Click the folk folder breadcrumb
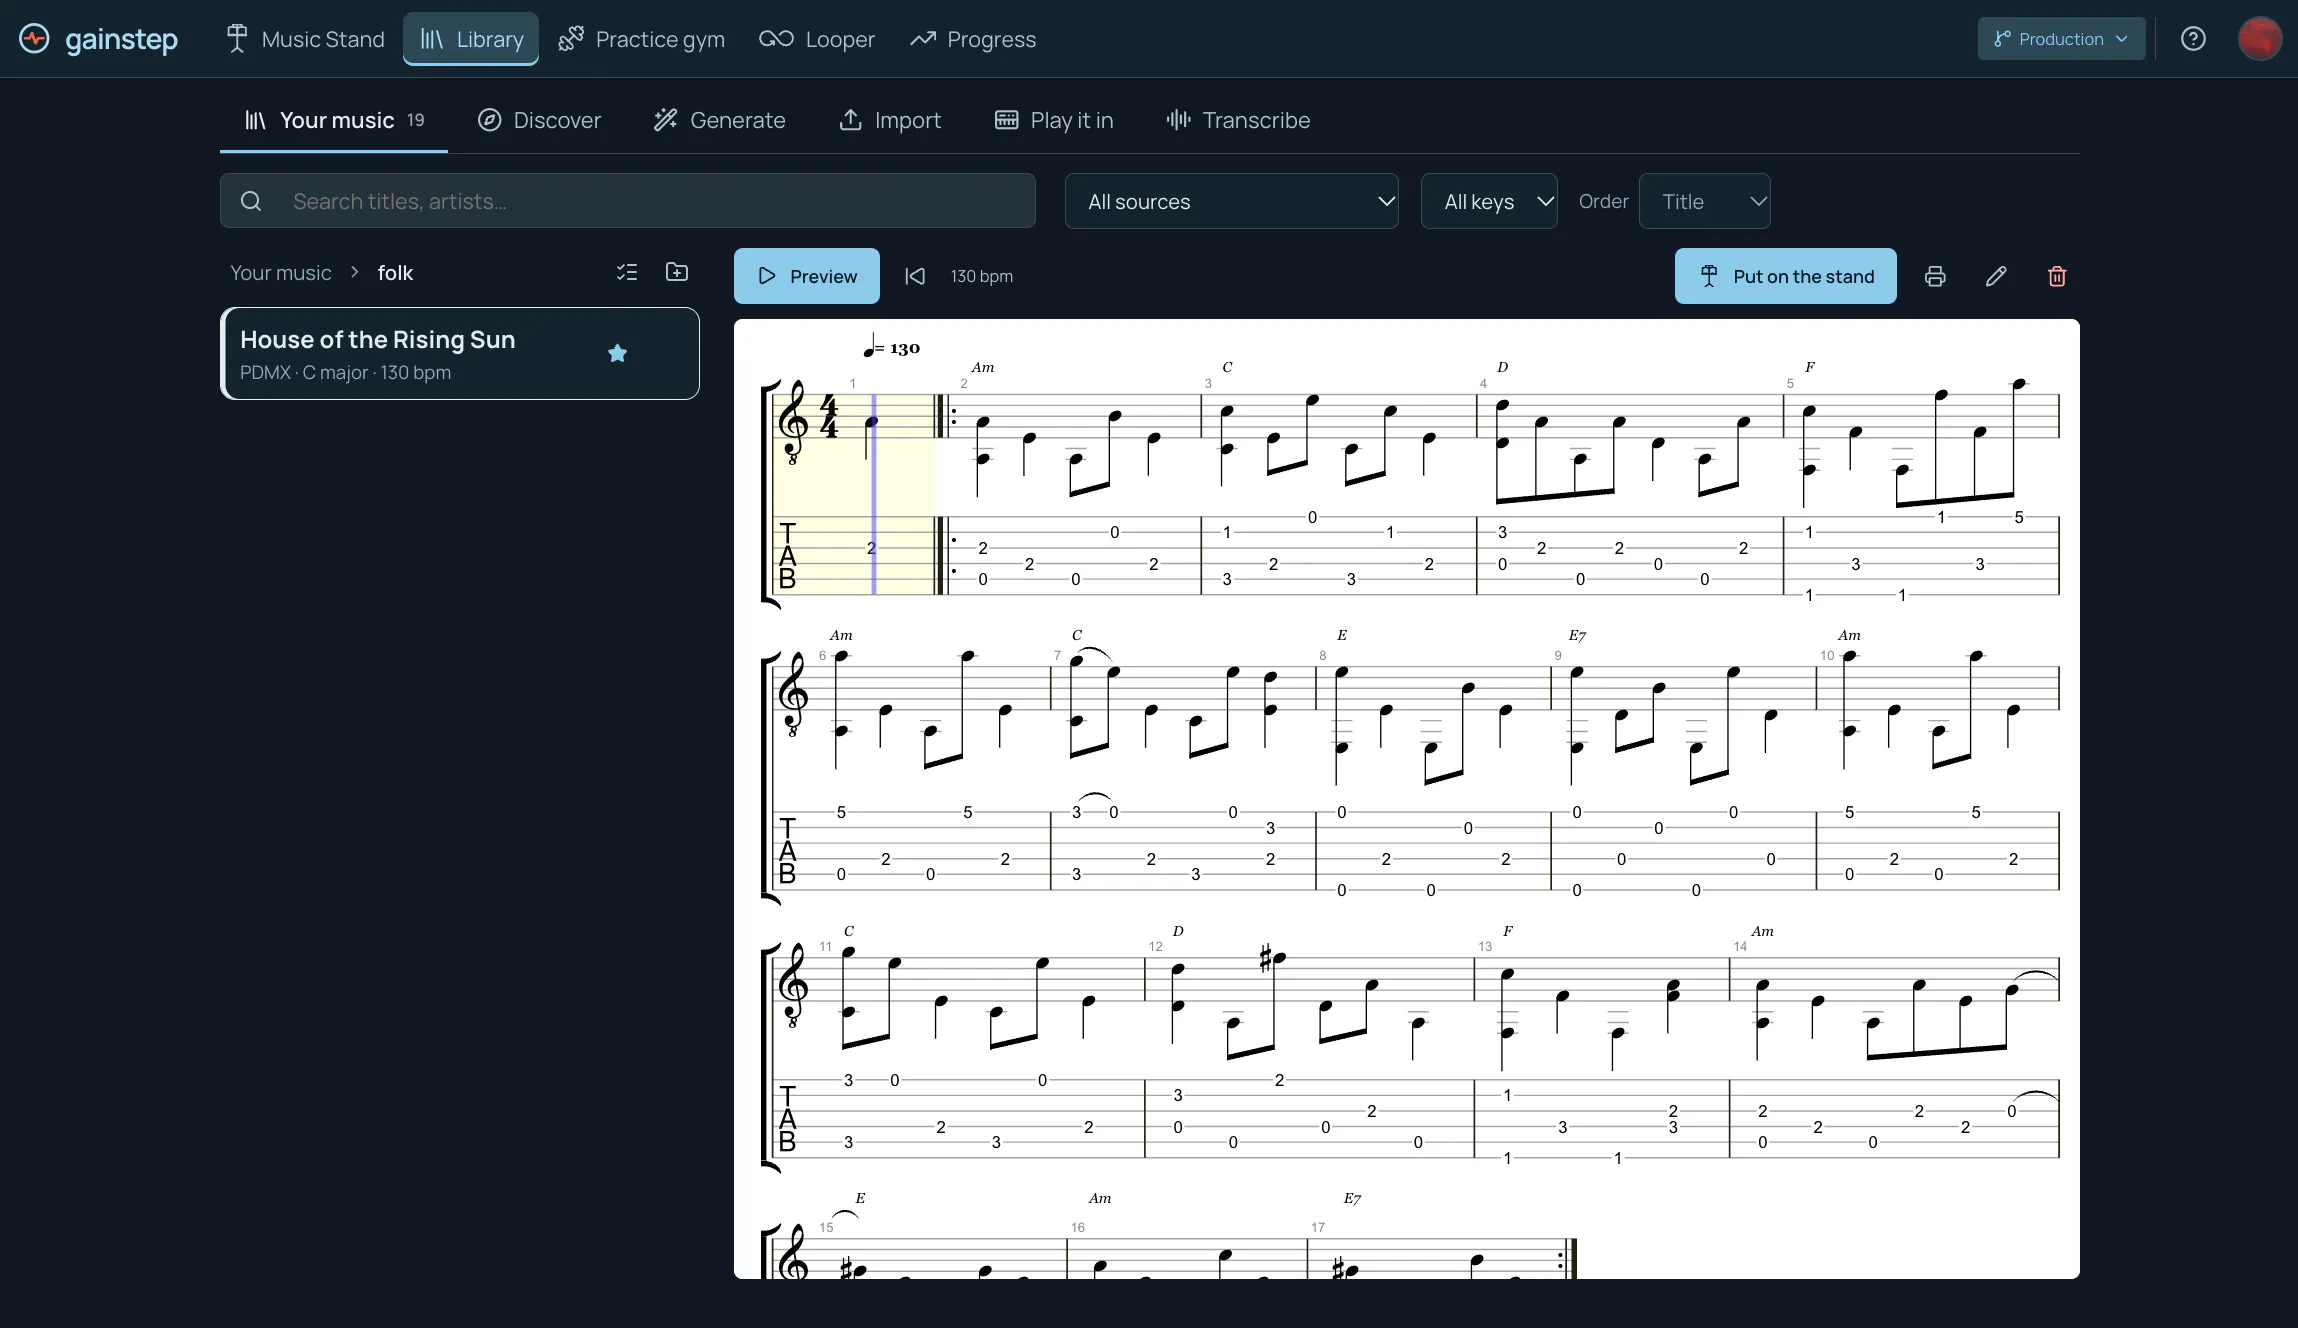 pyautogui.click(x=395, y=273)
